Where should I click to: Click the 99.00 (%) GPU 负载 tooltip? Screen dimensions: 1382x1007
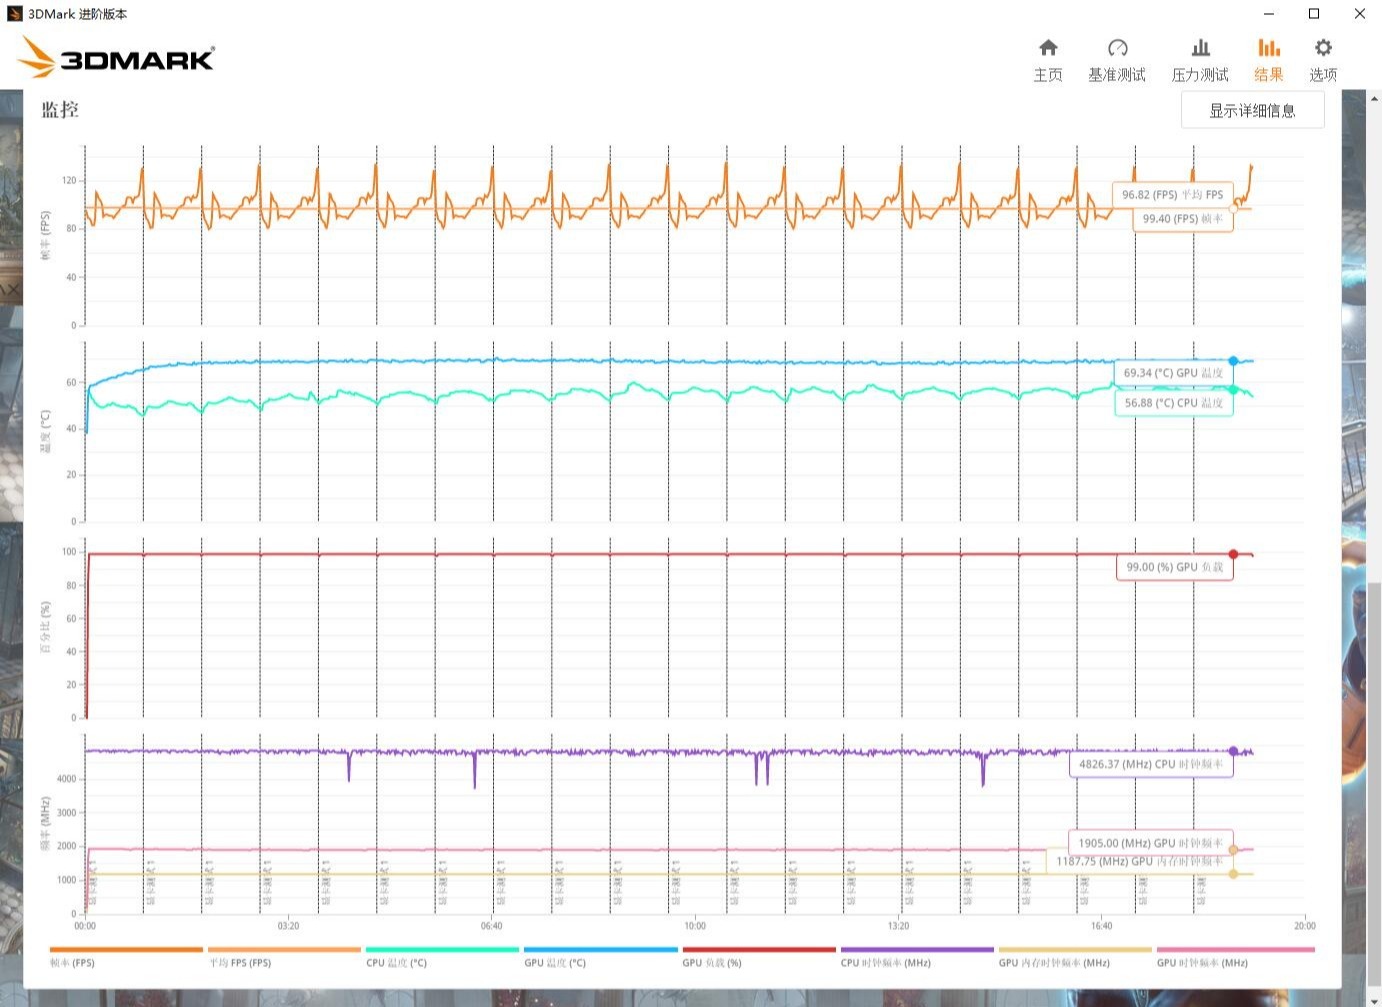(1174, 567)
